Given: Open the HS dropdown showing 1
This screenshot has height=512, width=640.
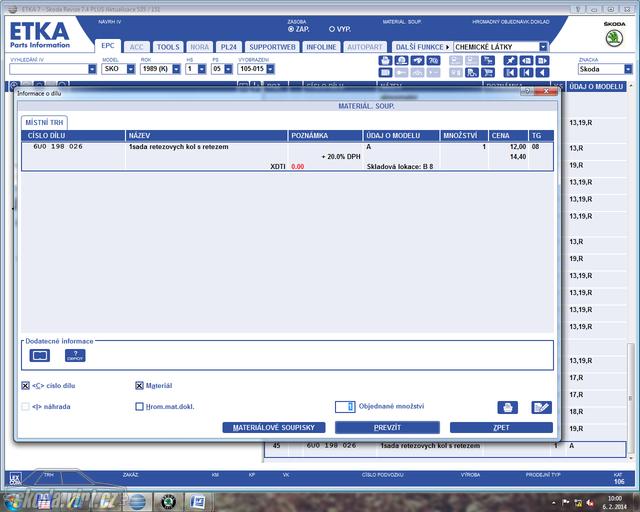Looking at the screenshot, I should (202, 69).
